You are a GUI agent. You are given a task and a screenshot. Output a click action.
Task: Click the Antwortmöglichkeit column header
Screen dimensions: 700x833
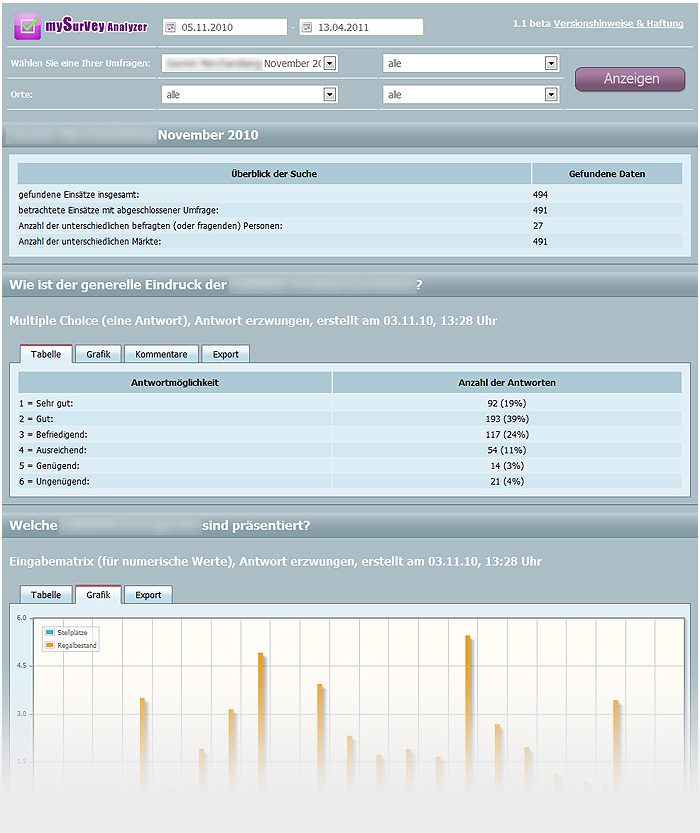pos(175,382)
